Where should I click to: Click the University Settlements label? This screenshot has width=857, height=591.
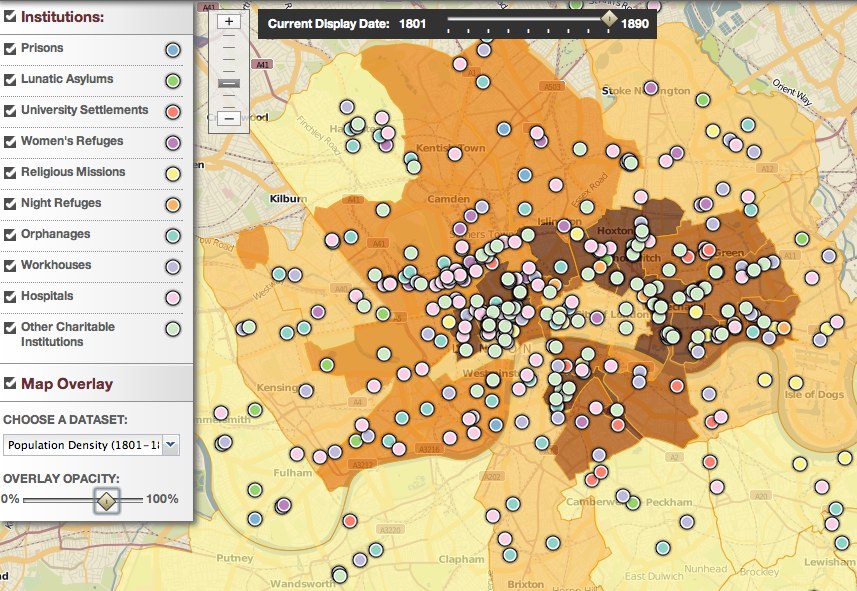tap(85, 110)
